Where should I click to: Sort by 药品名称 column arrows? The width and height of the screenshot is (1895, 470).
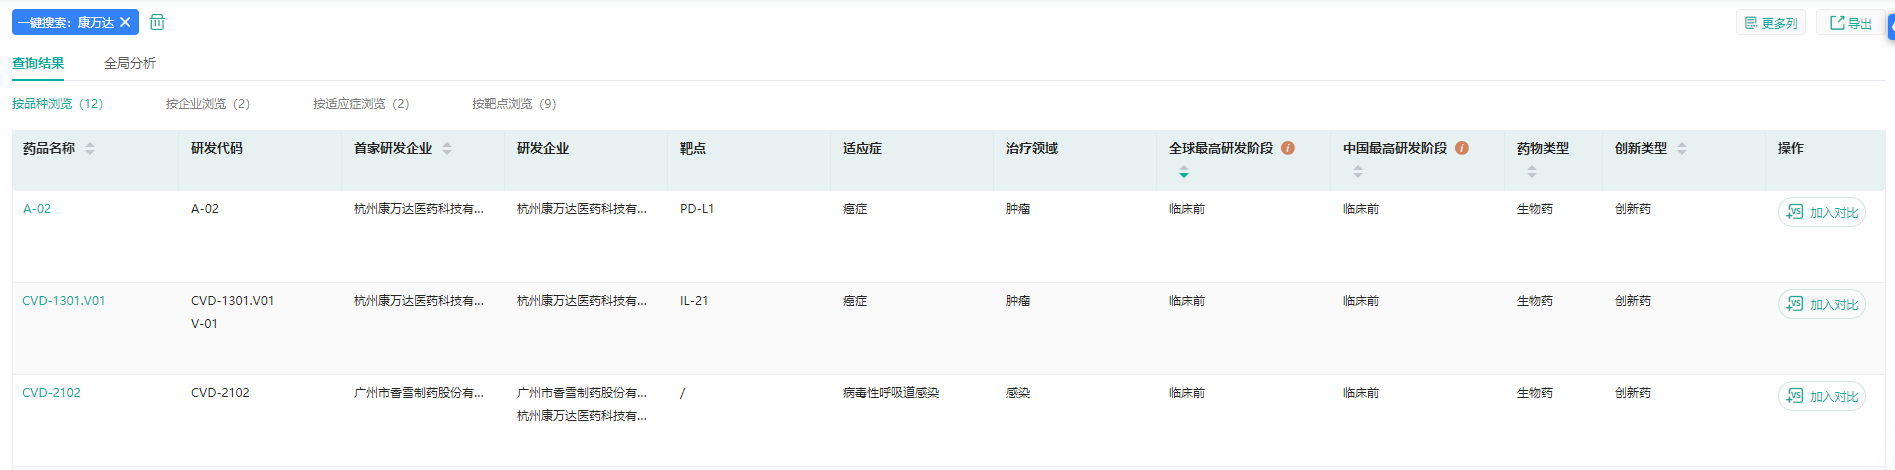(x=90, y=148)
